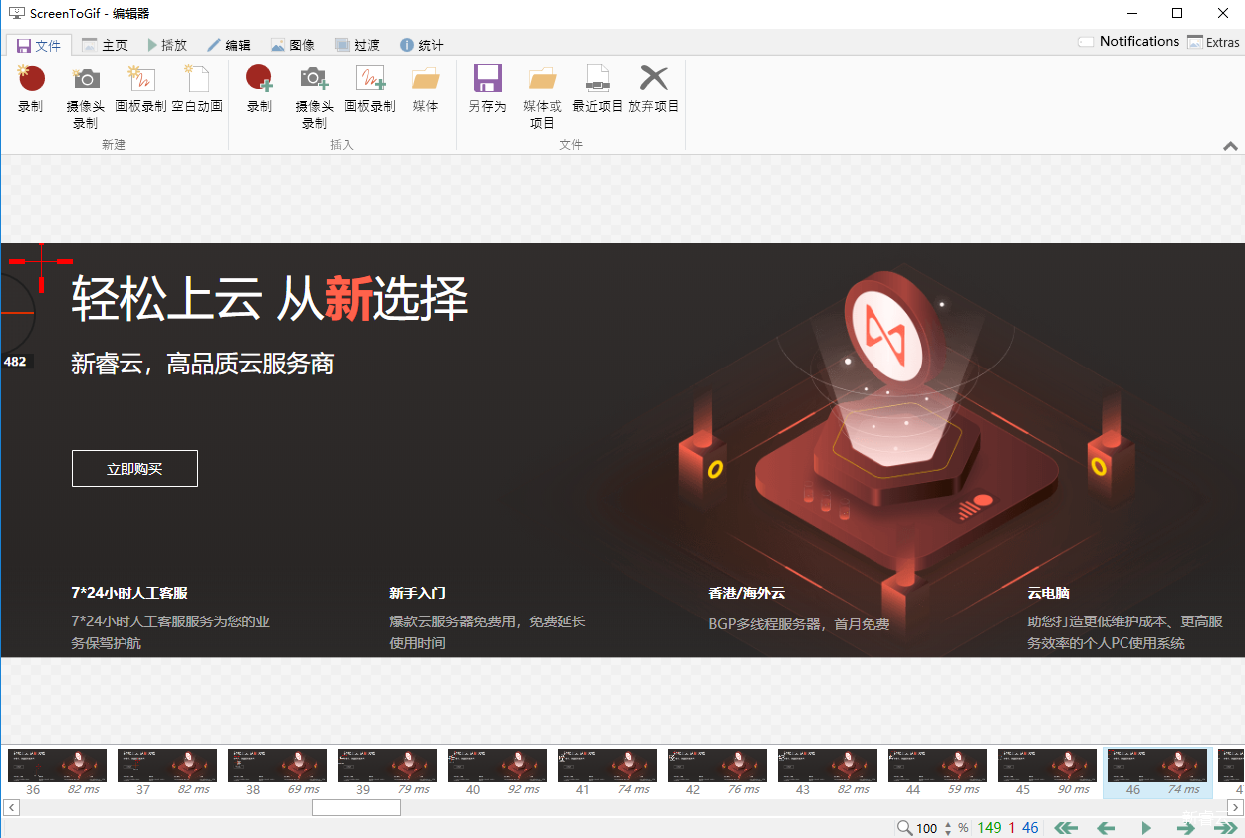Create a blank animation (空白动画)
The height and width of the screenshot is (838, 1245).
coord(197,89)
